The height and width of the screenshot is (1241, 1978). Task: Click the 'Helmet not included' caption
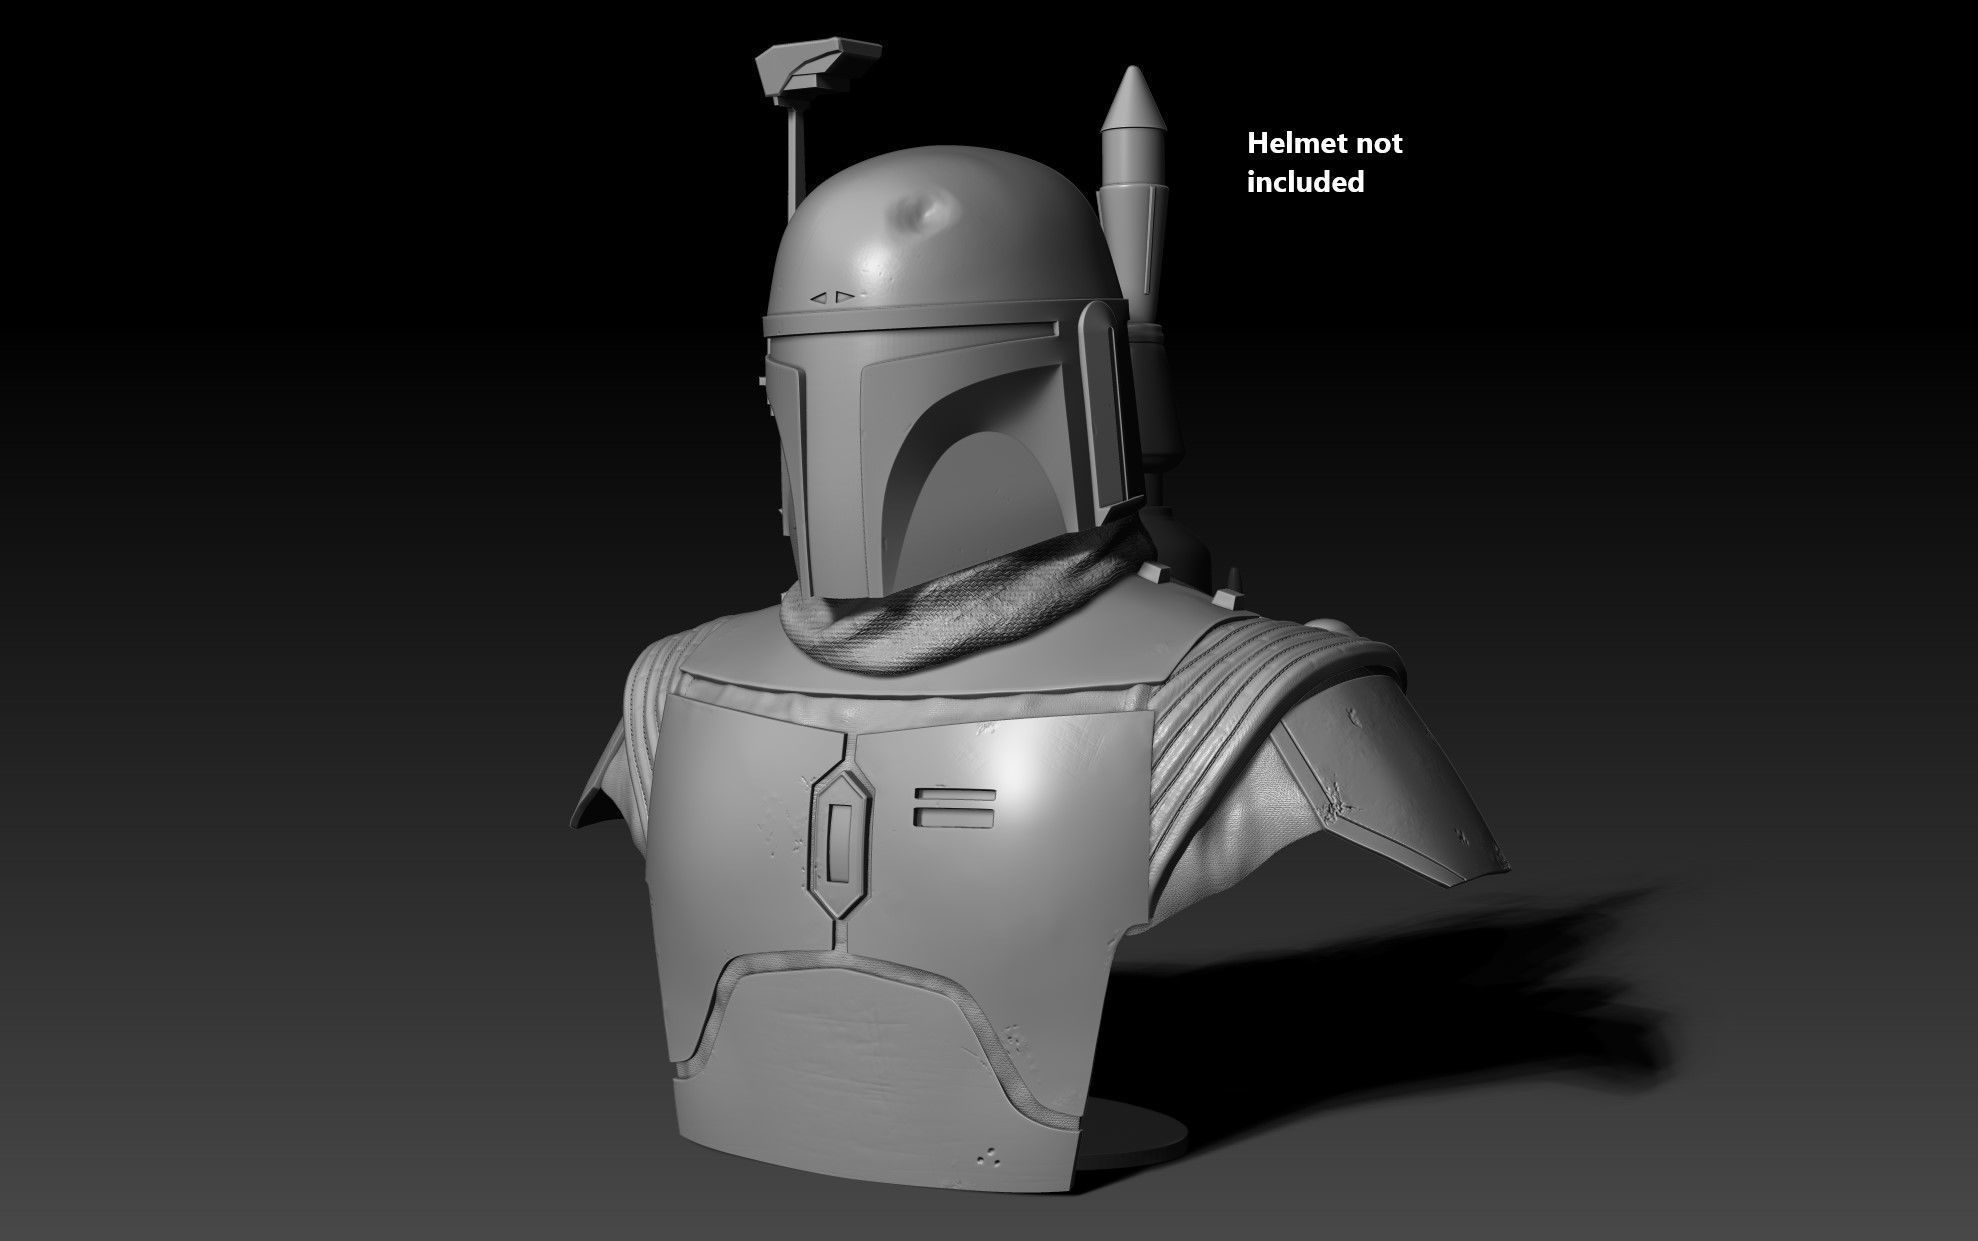coord(1324,162)
